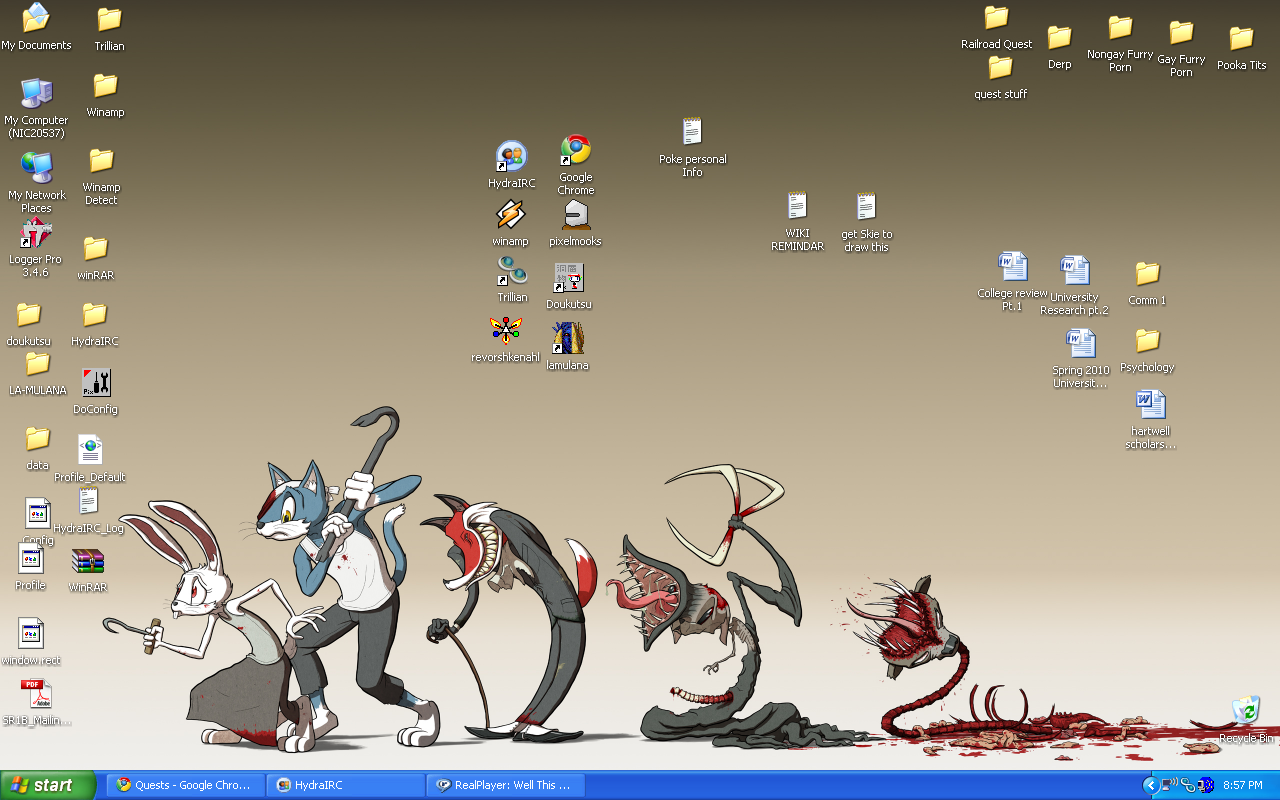
Task: Open the DoConfig application icon
Action: point(96,383)
